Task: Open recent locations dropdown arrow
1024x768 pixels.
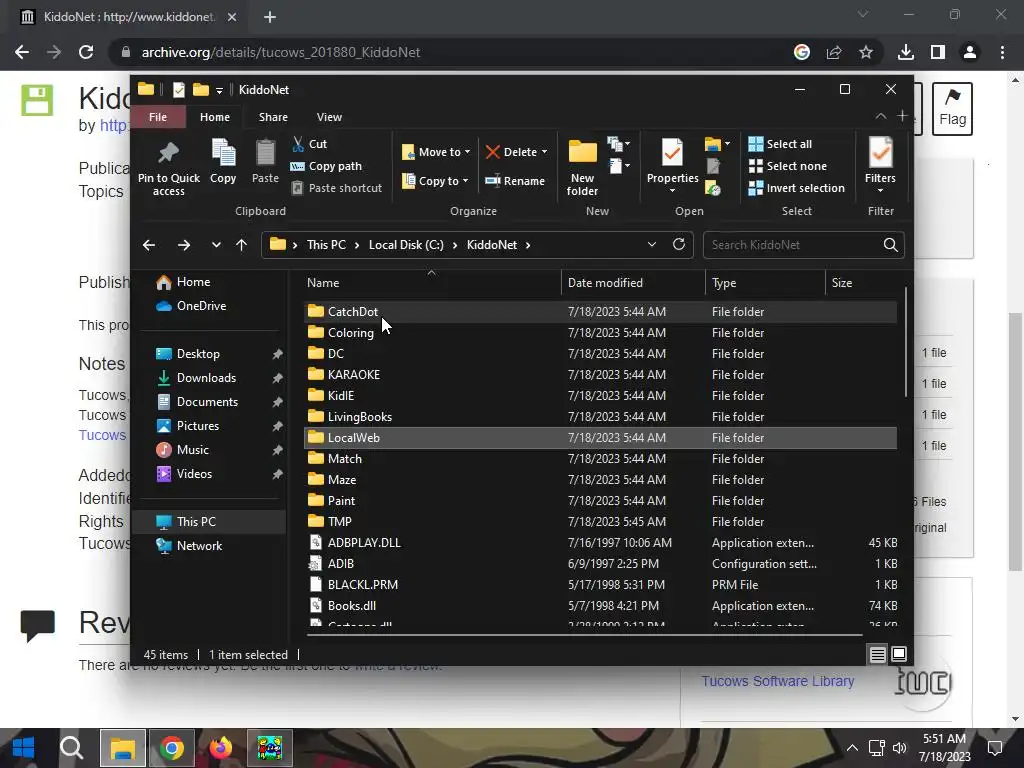Action: [216, 245]
